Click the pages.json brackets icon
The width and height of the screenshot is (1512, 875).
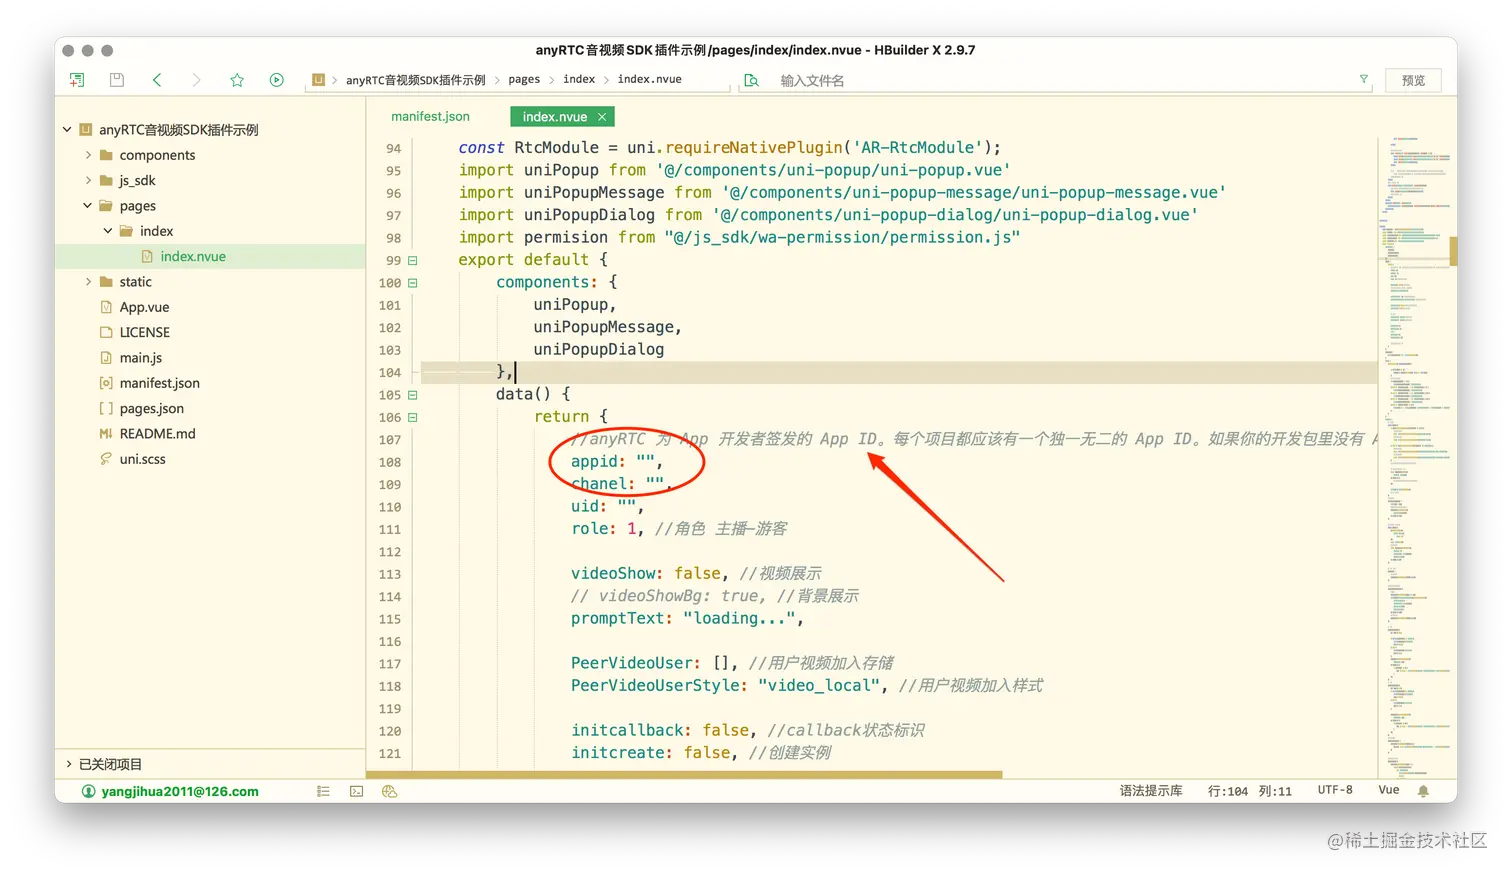pyautogui.click(x=106, y=408)
